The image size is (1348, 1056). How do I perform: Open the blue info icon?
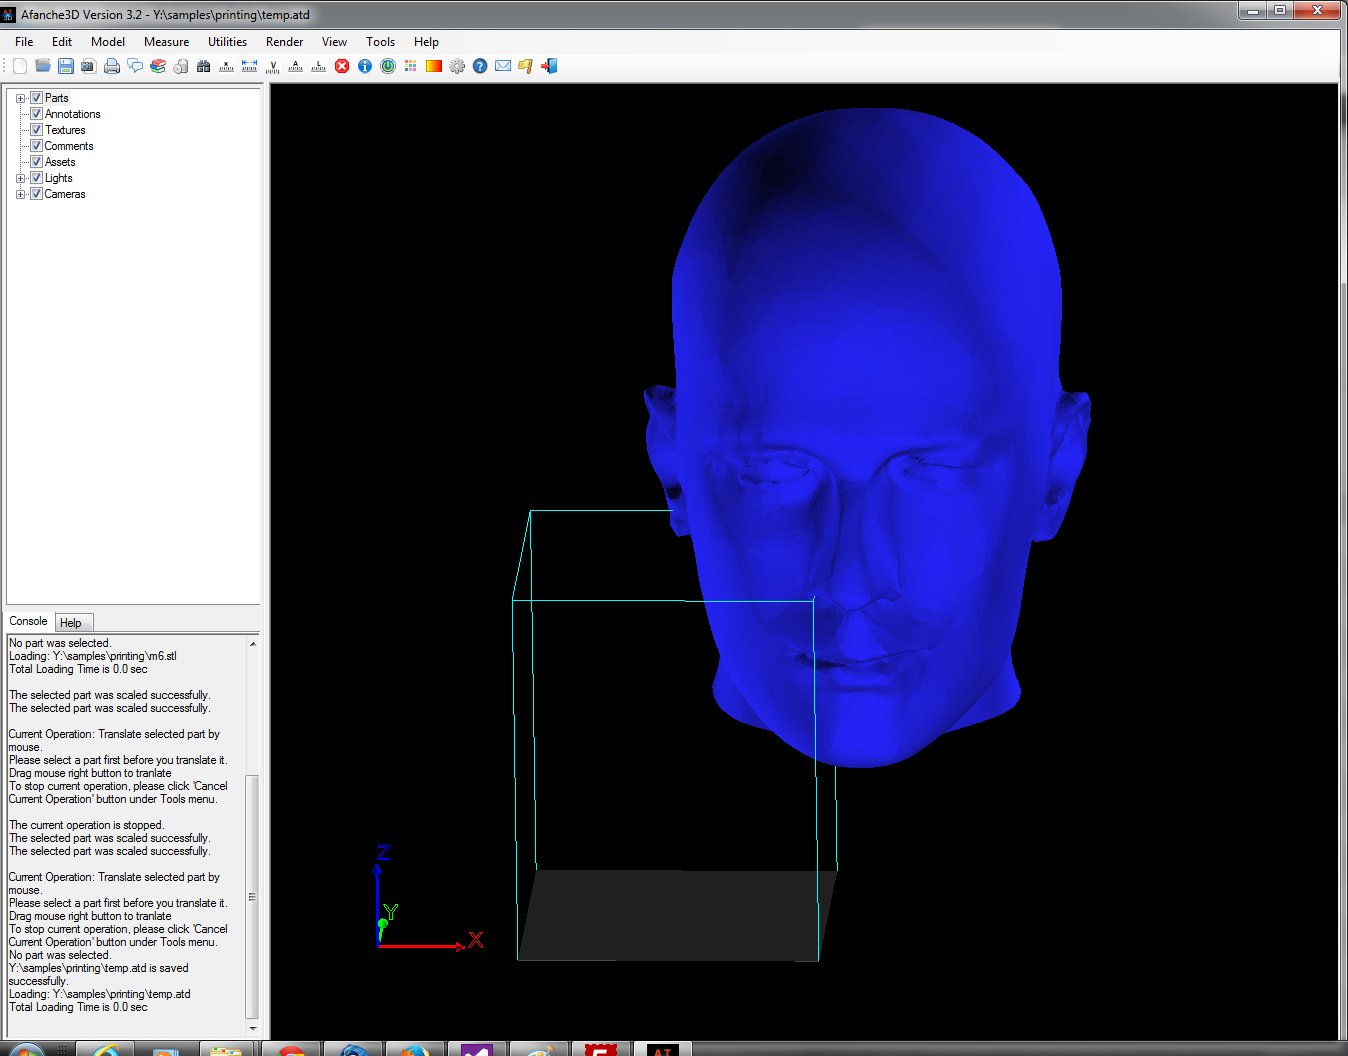tap(365, 66)
